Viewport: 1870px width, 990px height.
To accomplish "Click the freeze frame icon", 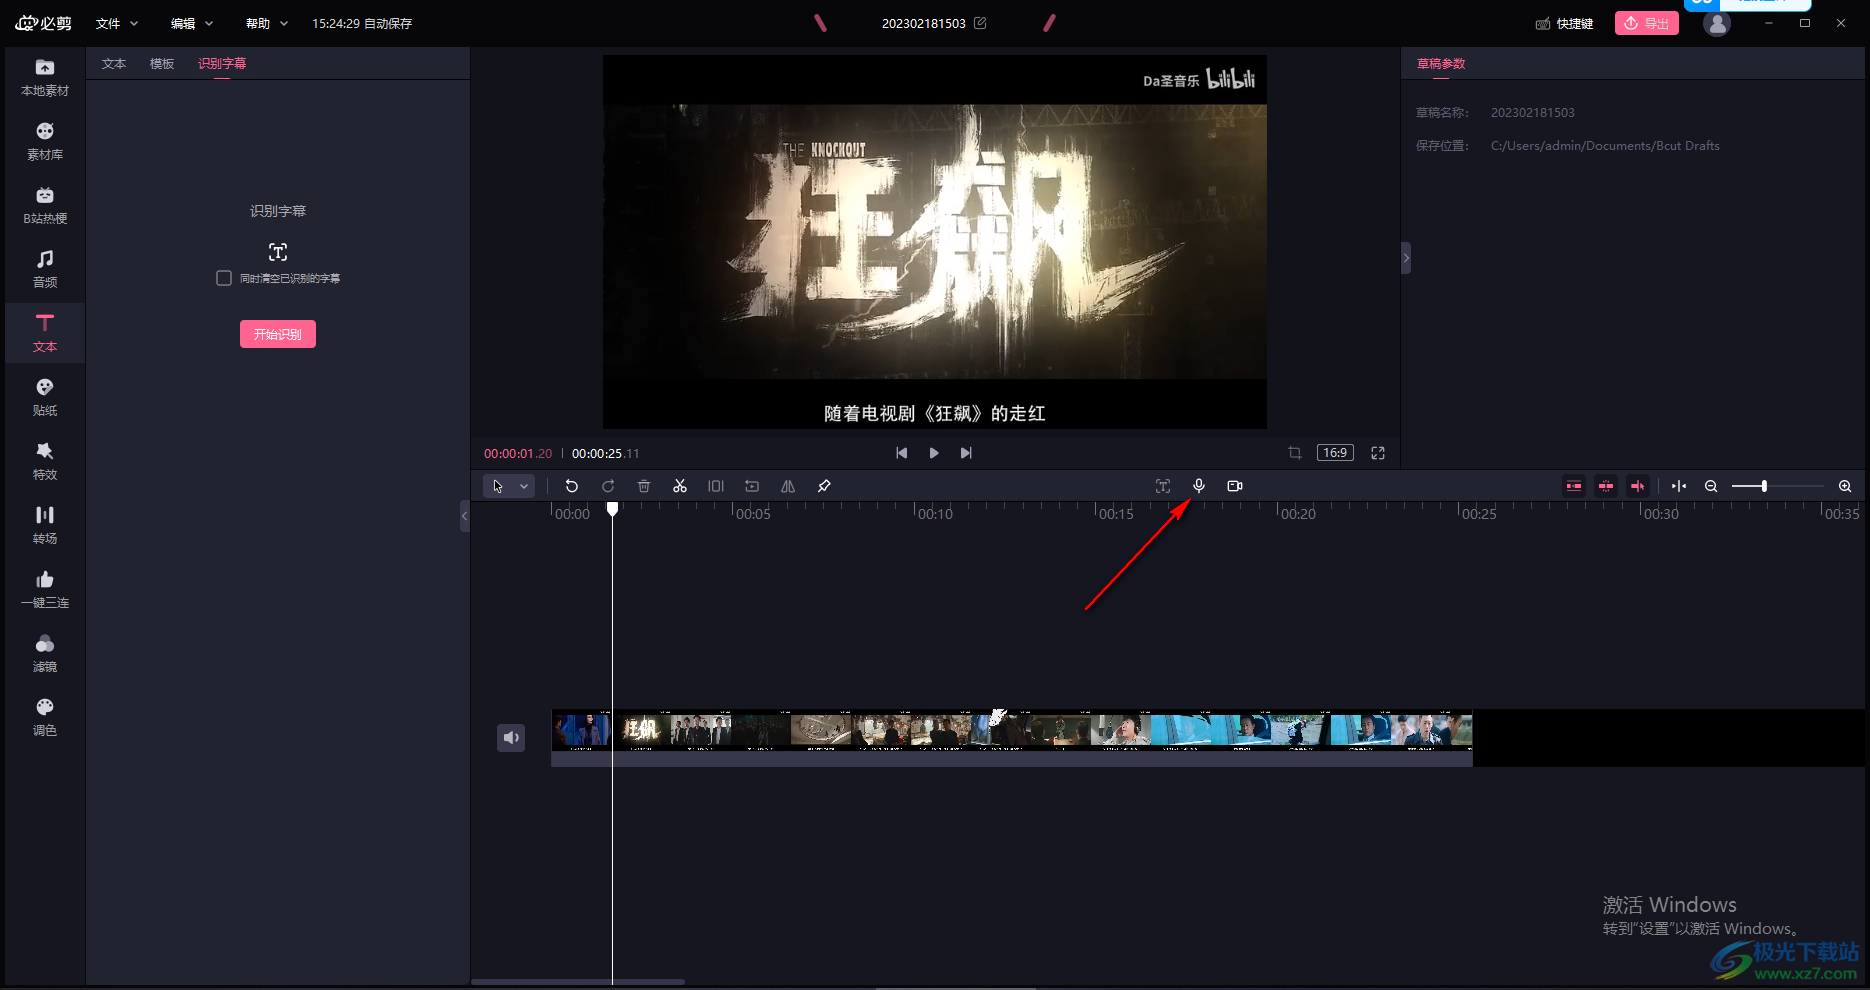I will [x=716, y=486].
